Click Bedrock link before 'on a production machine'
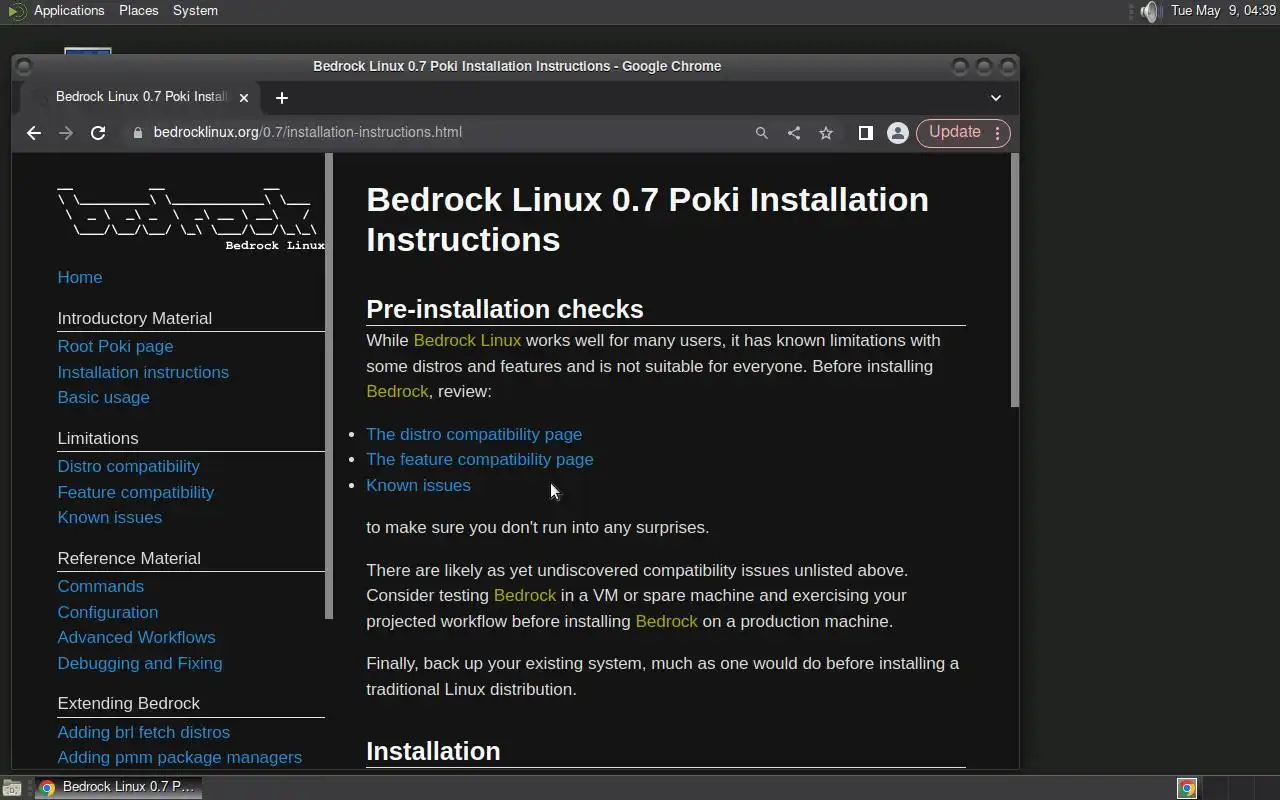Screen dimensions: 1280x800 pos(666,622)
